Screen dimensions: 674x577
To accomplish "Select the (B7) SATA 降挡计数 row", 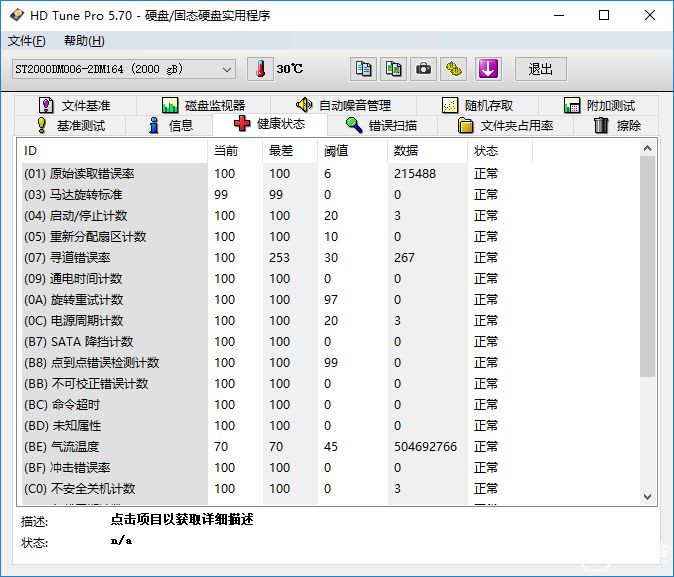I will coord(277,342).
